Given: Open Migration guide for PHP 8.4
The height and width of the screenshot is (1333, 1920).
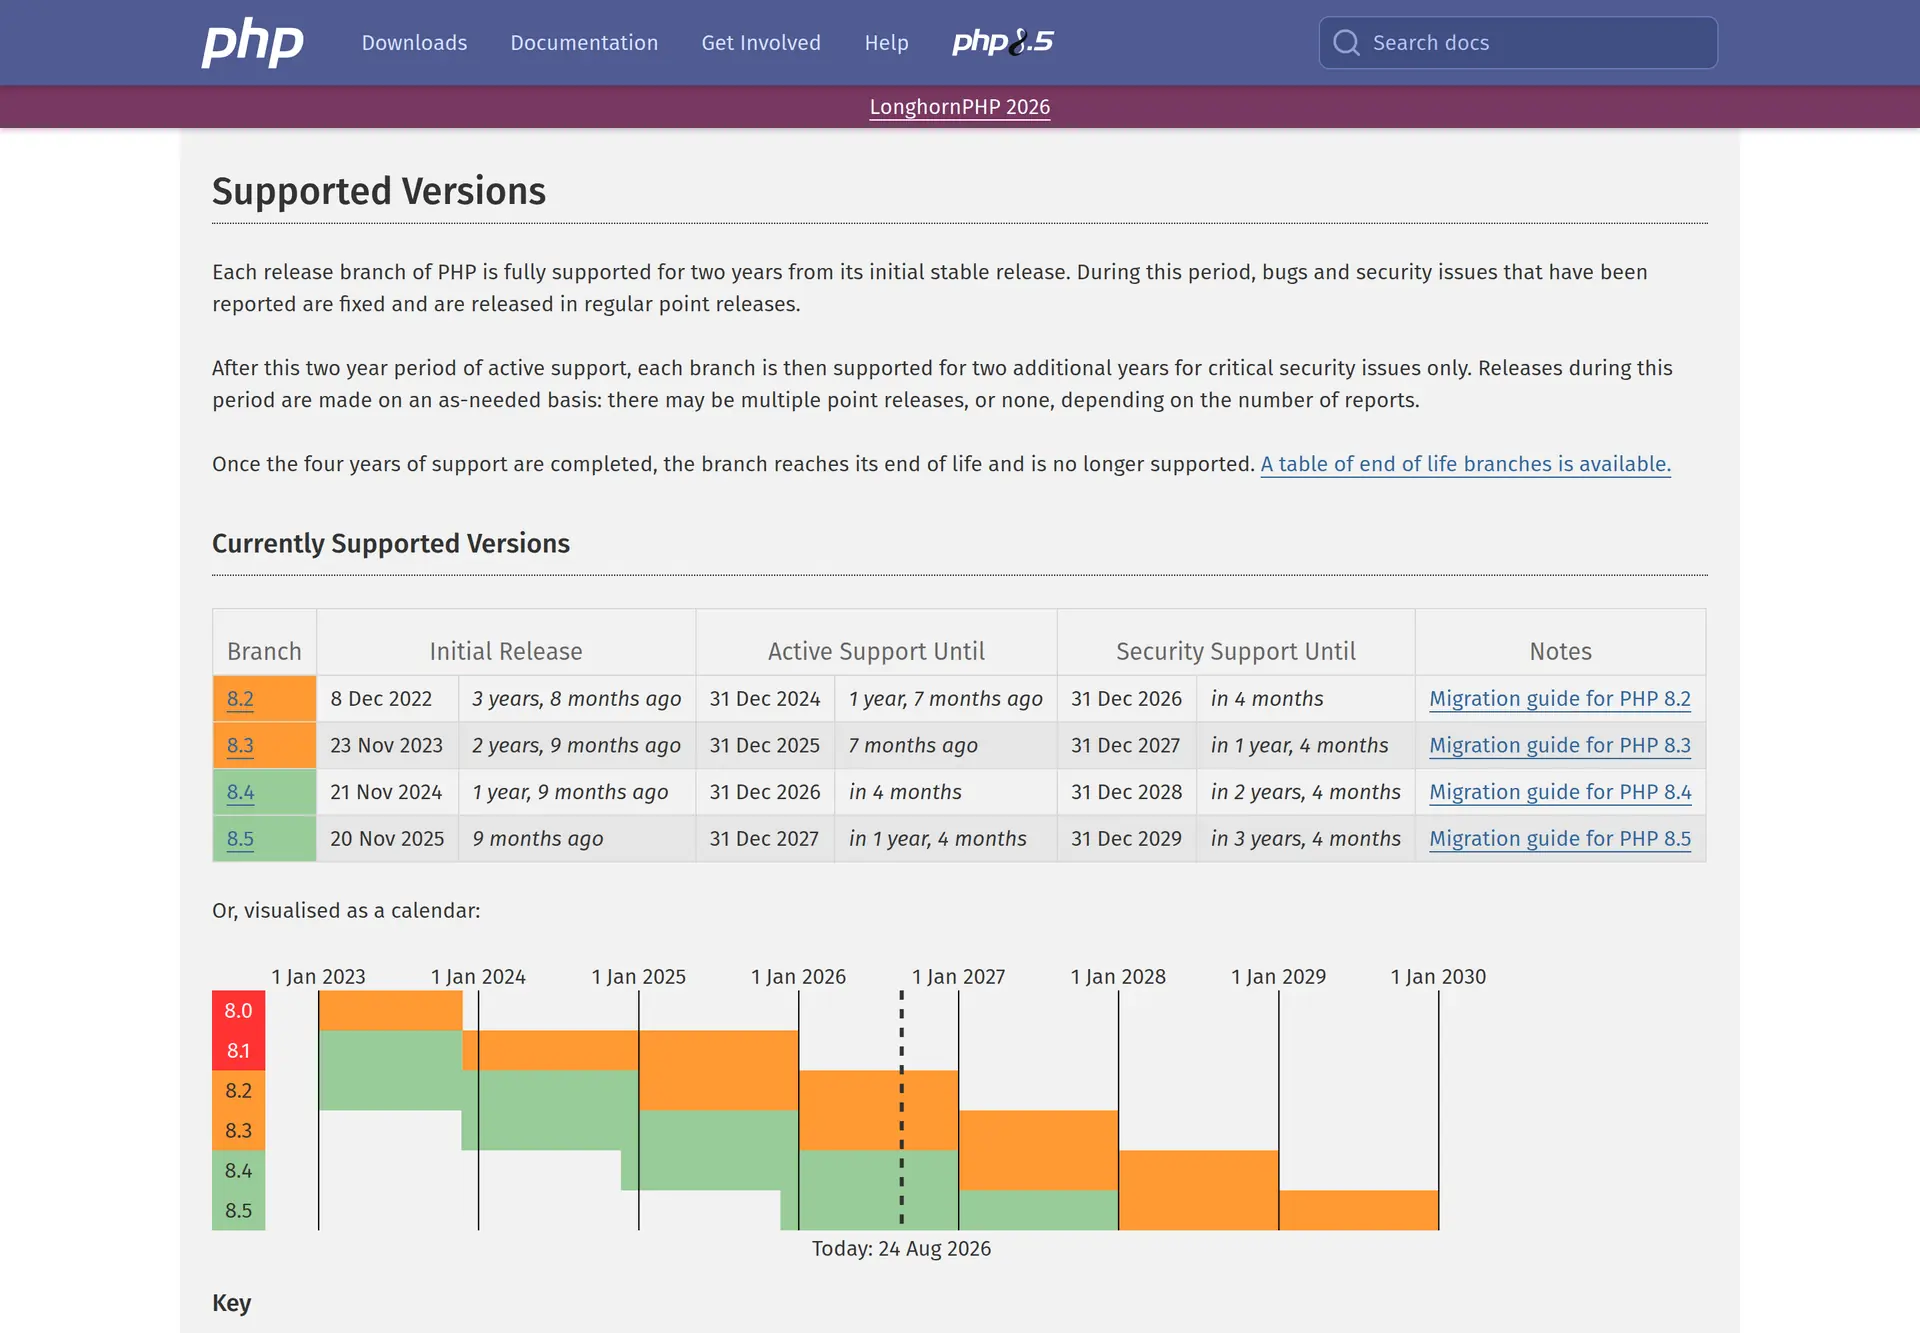Looking at the screenshot, I should click(1560, 792).
